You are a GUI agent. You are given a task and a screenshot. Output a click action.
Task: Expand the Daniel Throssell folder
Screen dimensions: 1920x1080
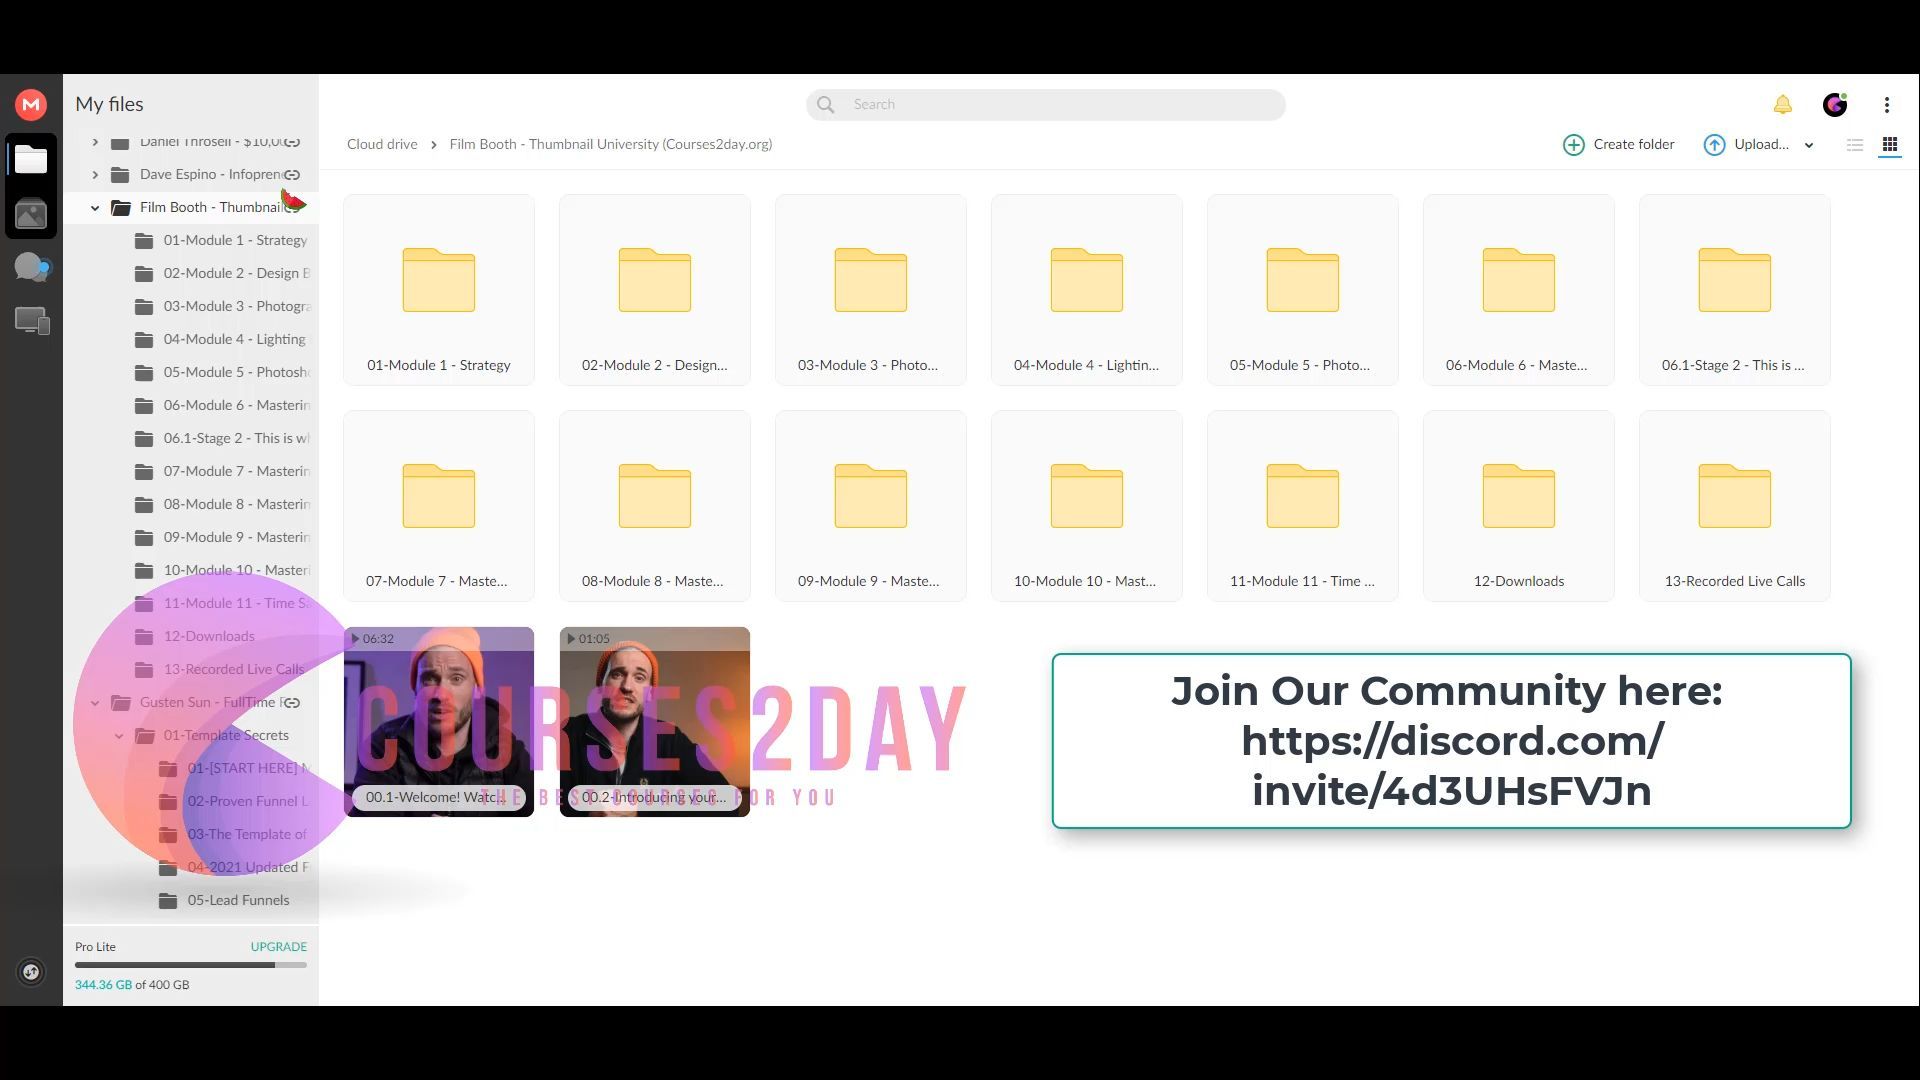pyautogui.click(x=95, y=142)
